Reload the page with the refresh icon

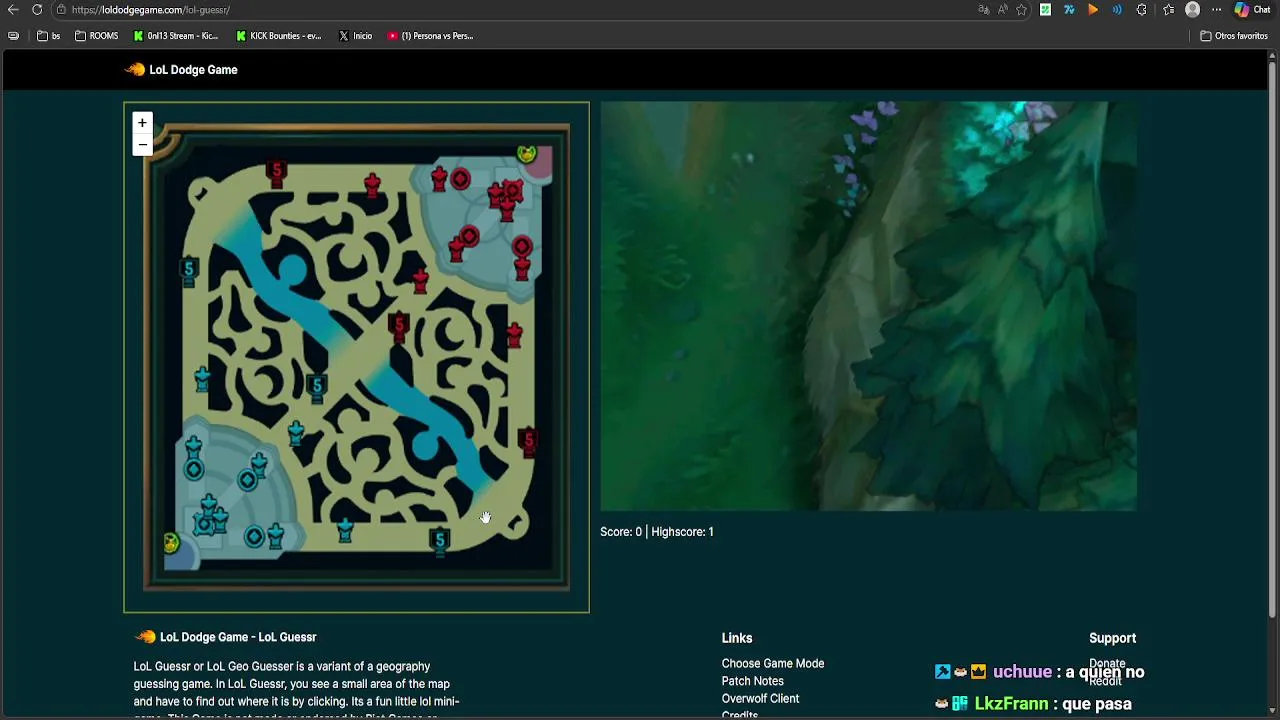tap(37, 10)
